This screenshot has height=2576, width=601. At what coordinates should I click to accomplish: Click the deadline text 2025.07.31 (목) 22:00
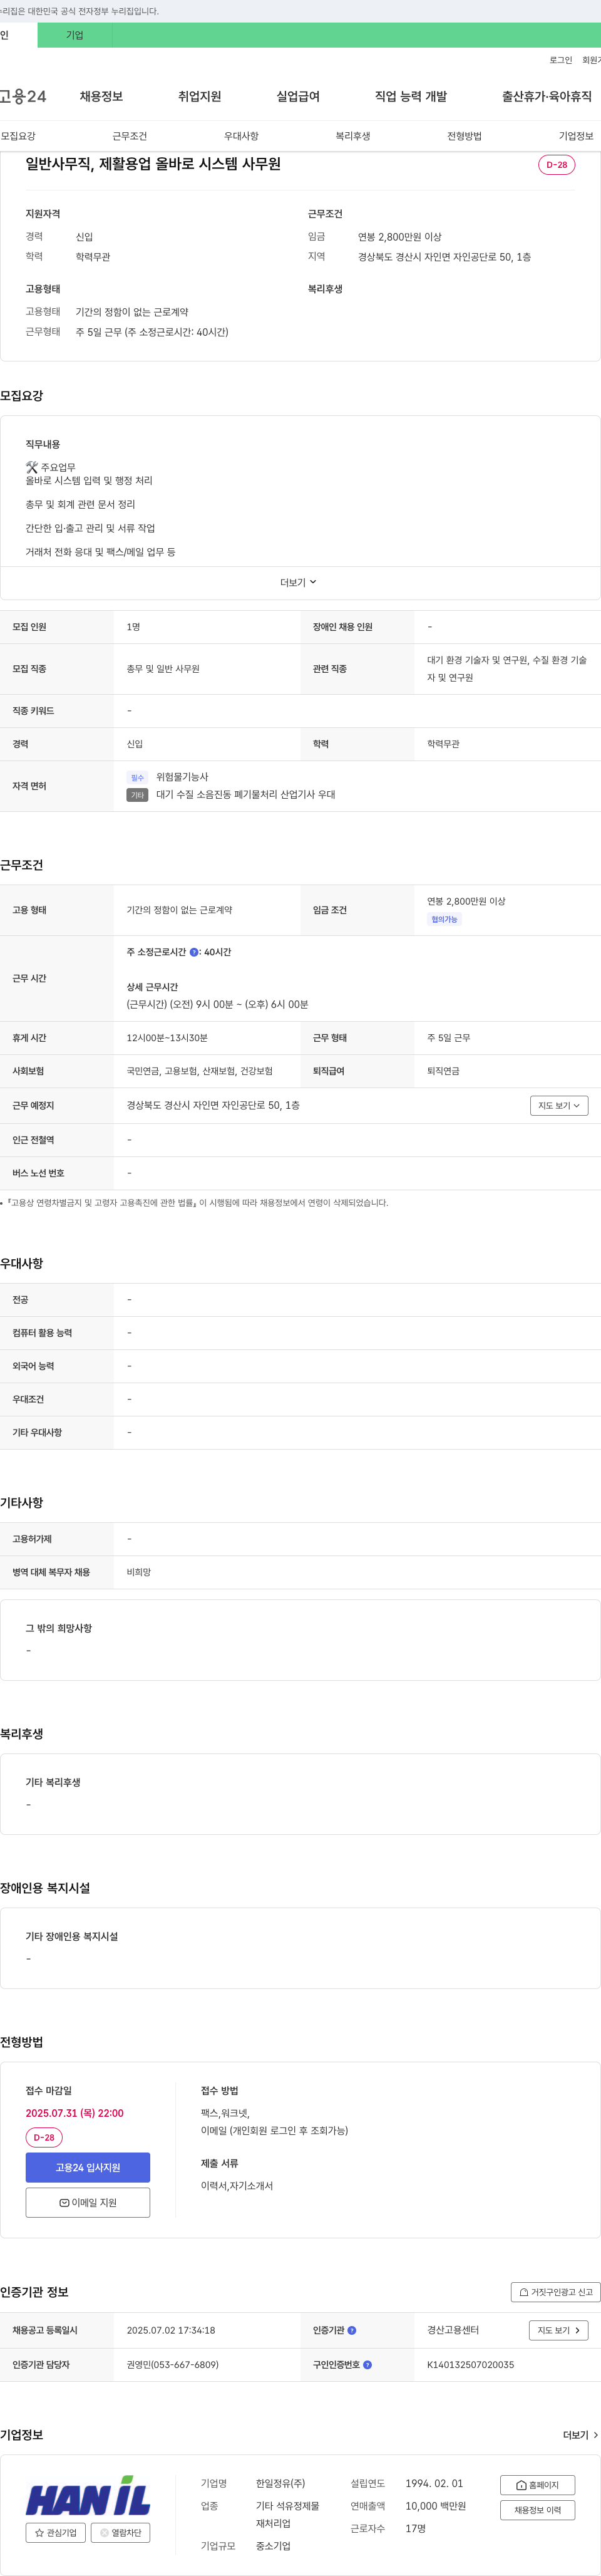(x=75, y=2113)
